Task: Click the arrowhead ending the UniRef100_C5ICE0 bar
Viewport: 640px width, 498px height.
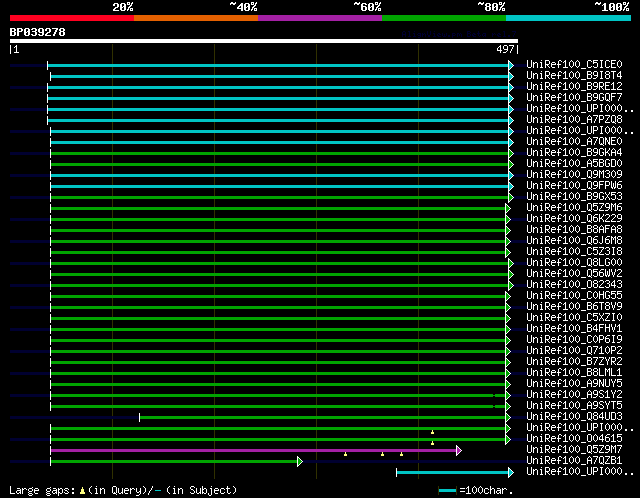Action: click(511, 65)
